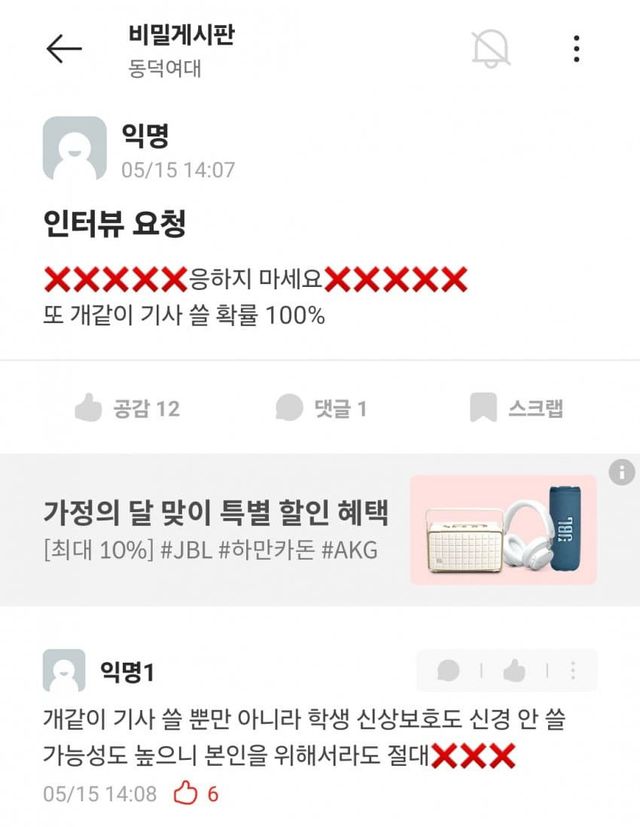Reply to 익명1 comment with bubble icon
Viewport: 640px width, 827px height.
[448, 670]
